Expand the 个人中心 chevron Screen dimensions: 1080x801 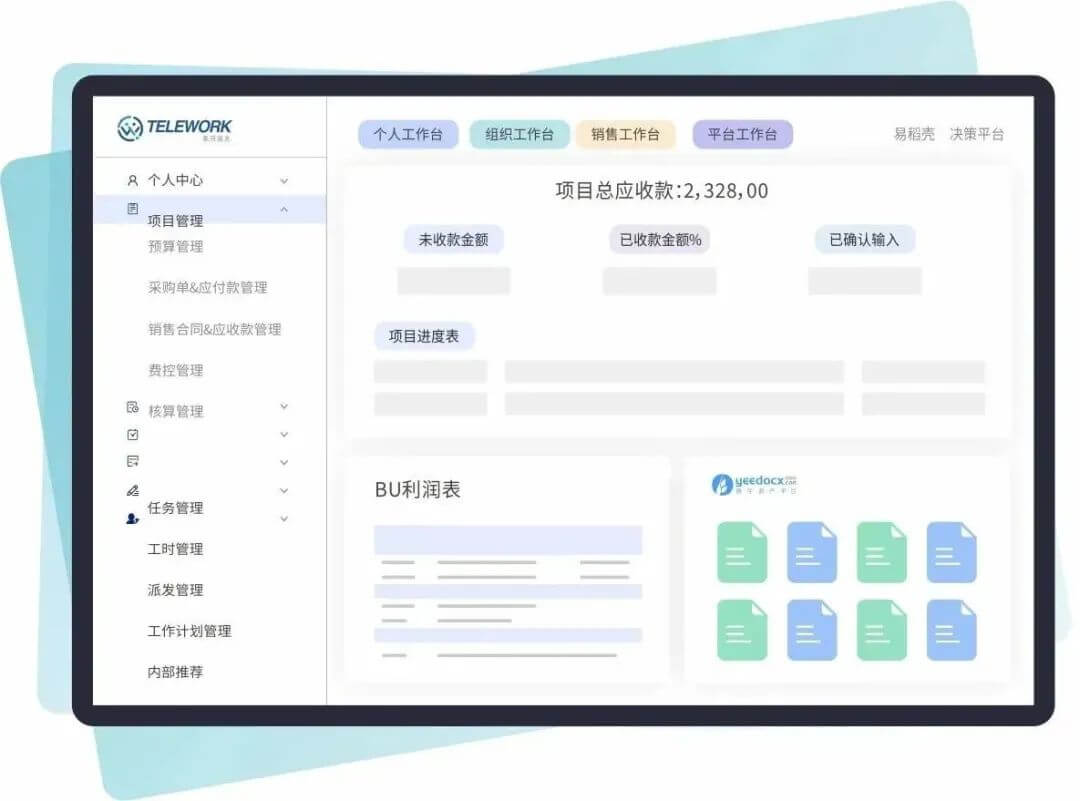[x=284, y=181]
